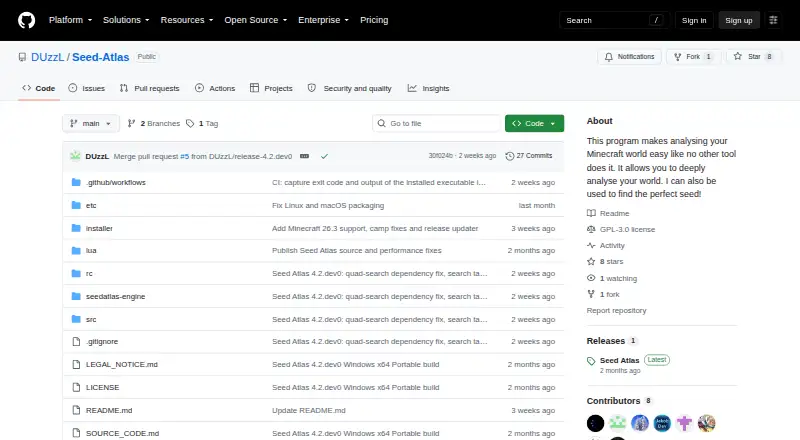The image size is (800, 440).
Task: Switch to the Issues tab
Action: point(87,88)
